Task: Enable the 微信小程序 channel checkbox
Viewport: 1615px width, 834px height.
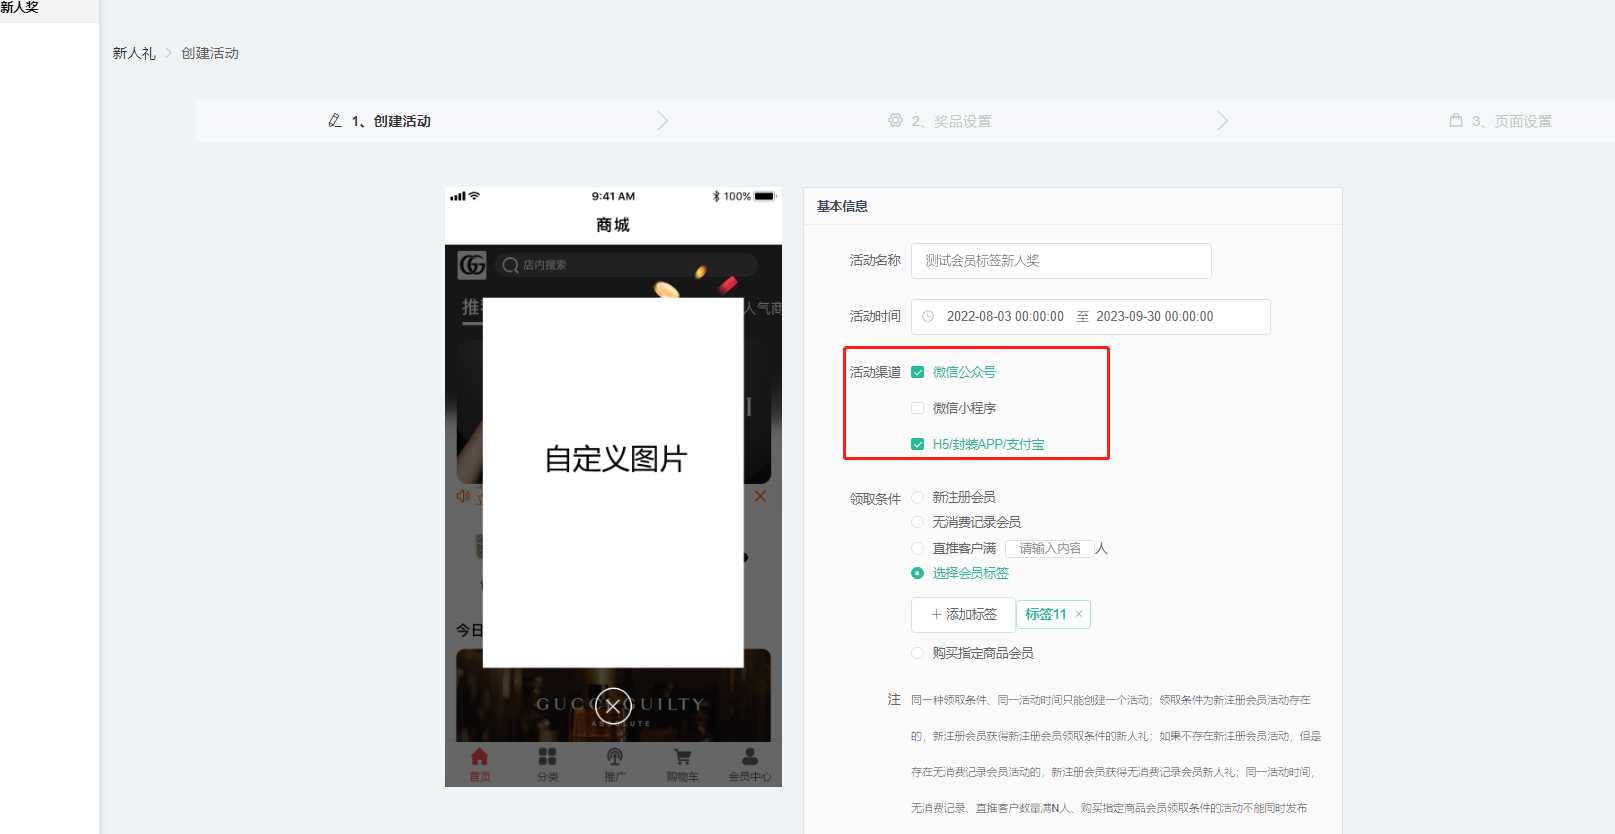Action: [917, 408]
